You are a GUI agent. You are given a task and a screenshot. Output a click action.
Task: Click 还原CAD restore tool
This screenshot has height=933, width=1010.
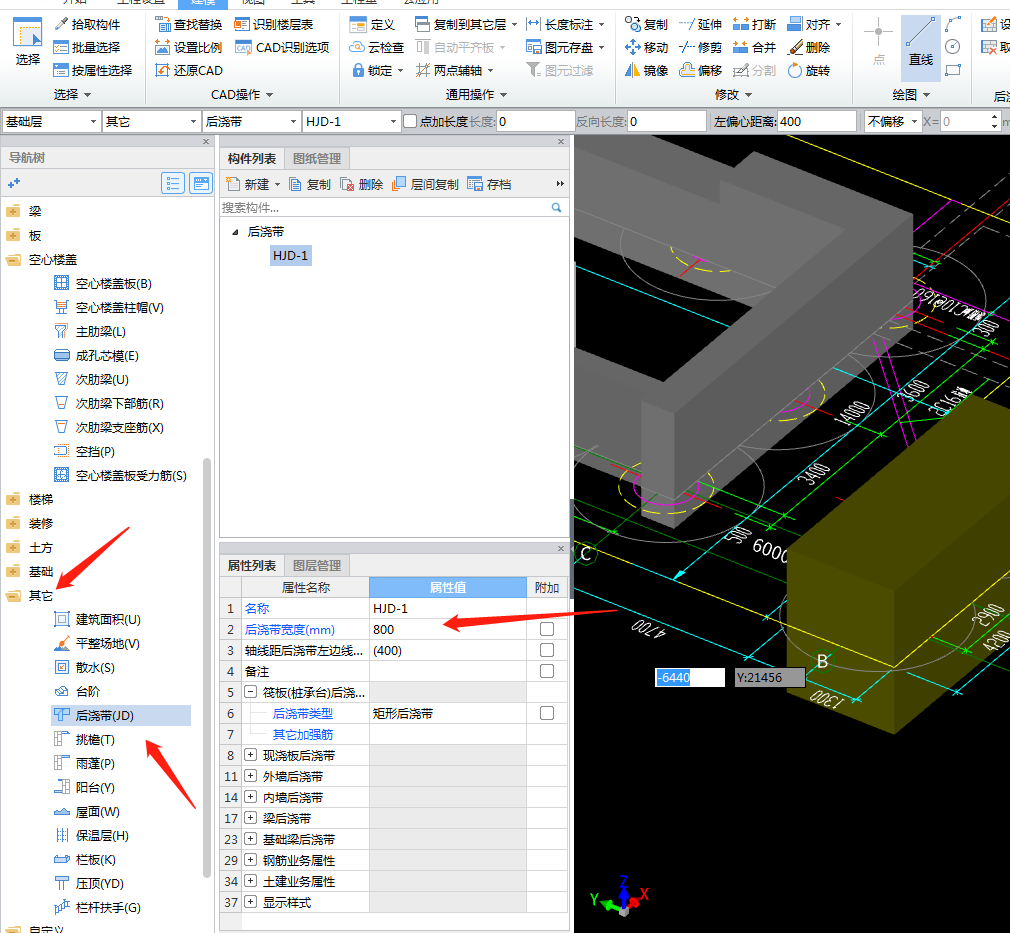point(189,70)
